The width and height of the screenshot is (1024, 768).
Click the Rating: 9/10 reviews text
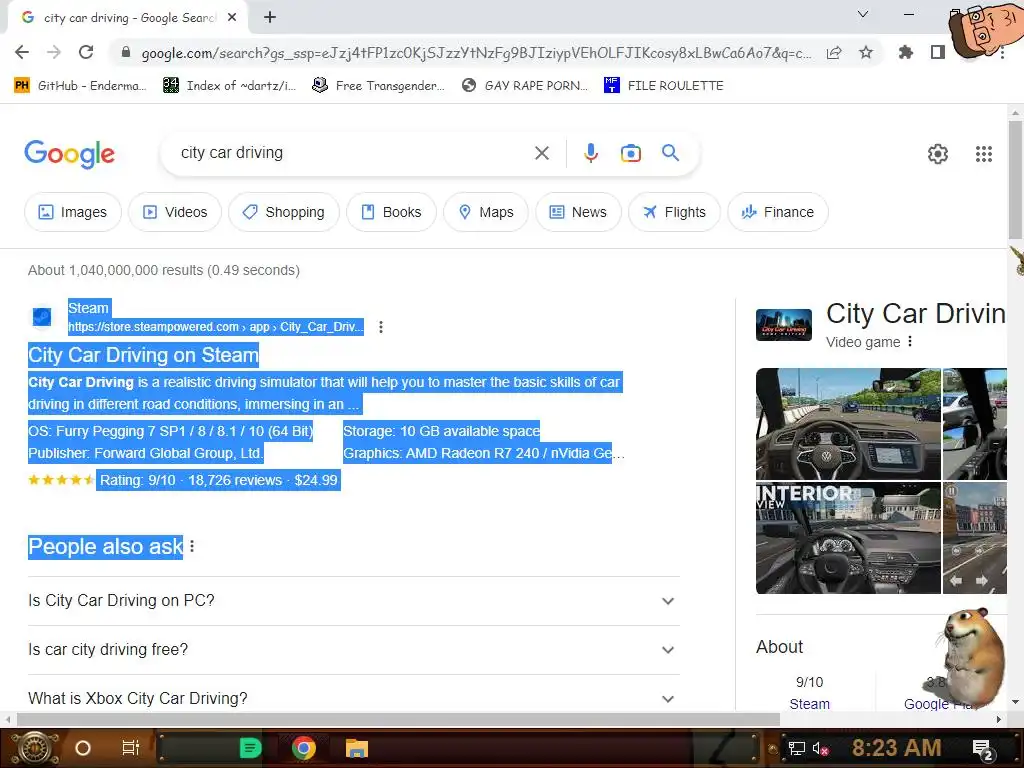[218, 480]
